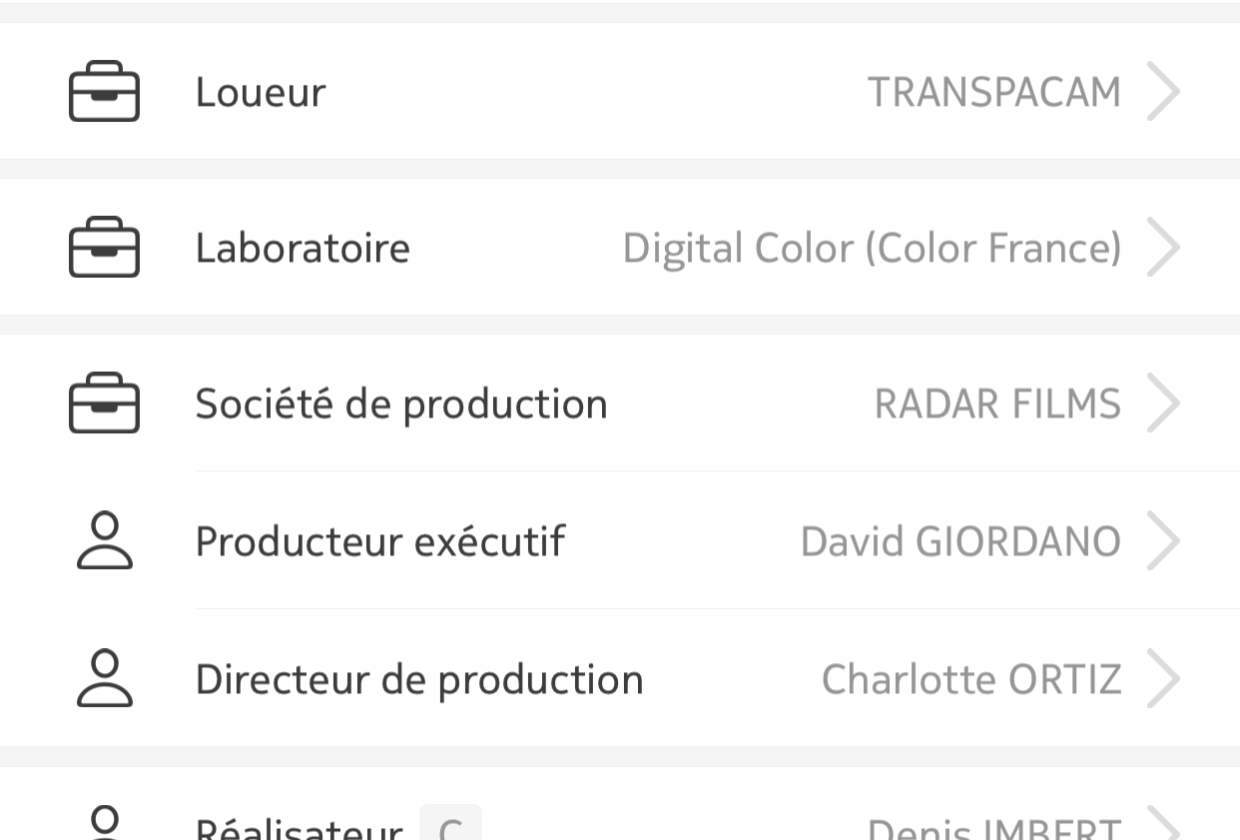This screenshot has height=840, width=1240.
Task: Select the Loueur list item
Action: [620, 91]
